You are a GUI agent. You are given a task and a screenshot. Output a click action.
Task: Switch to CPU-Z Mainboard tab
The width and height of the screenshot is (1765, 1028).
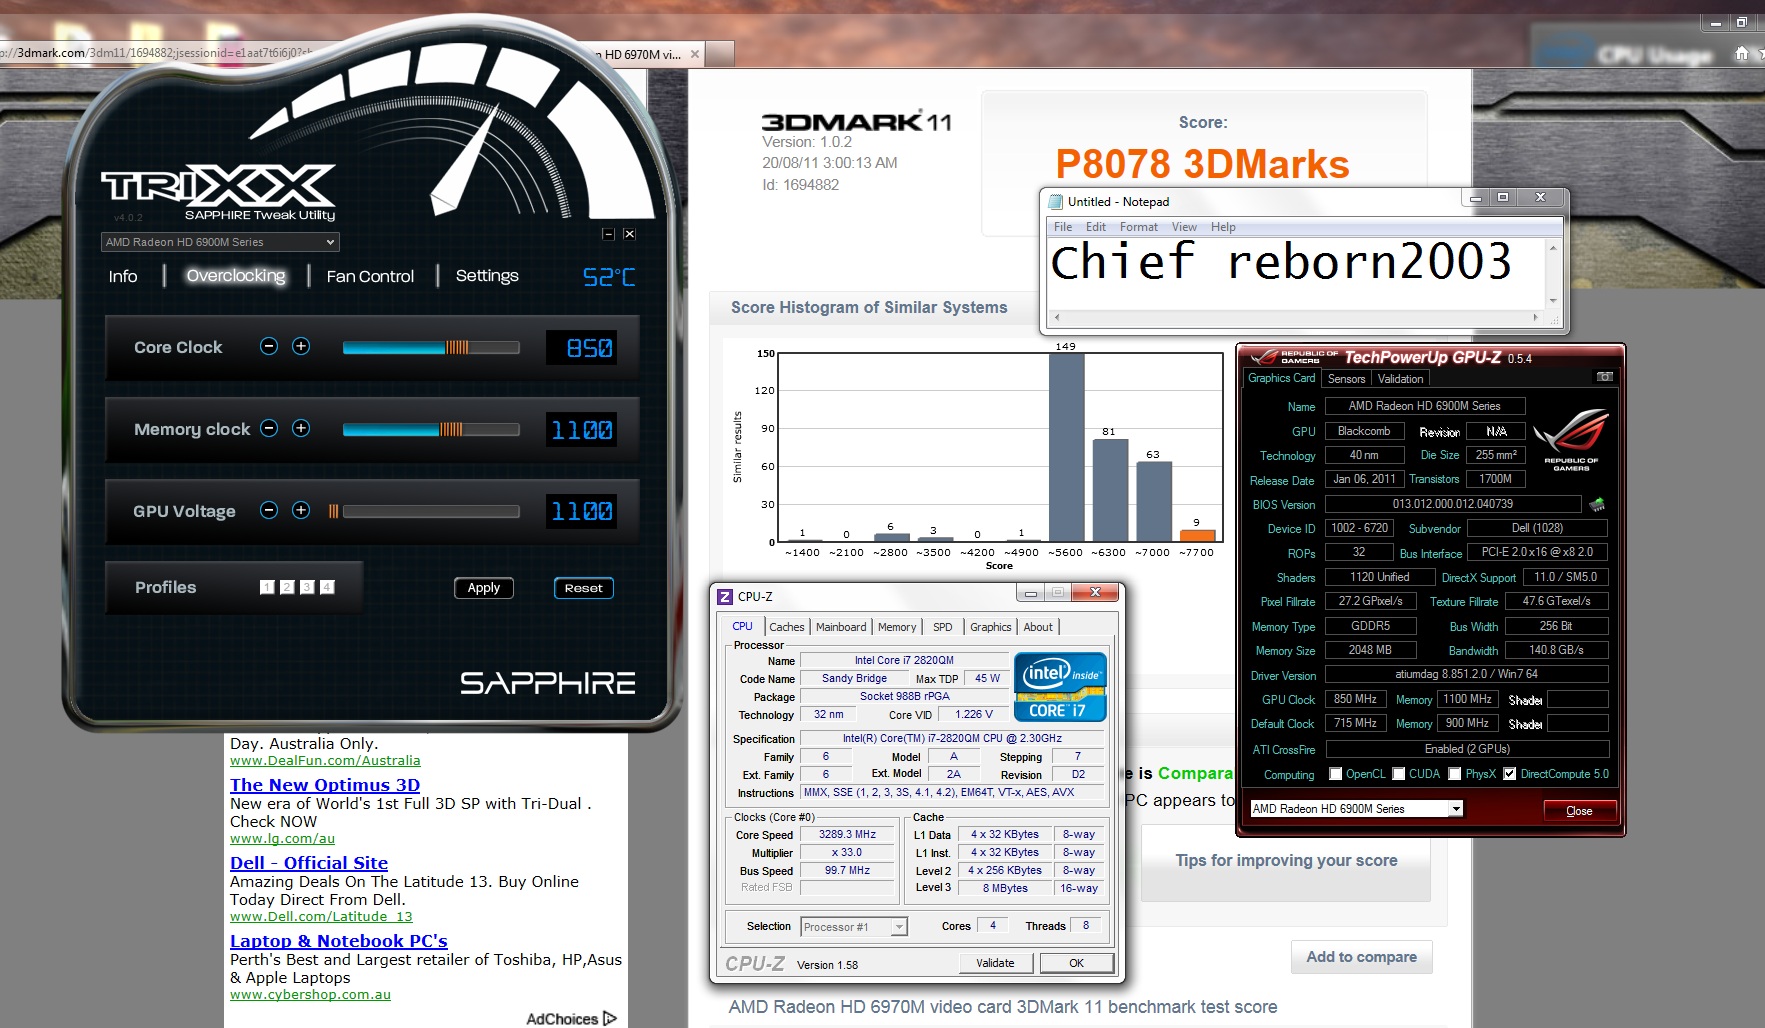841,627
